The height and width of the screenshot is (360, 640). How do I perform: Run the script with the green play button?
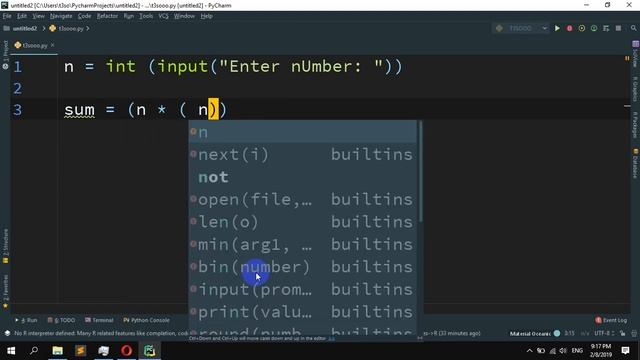tap(557, 28)
